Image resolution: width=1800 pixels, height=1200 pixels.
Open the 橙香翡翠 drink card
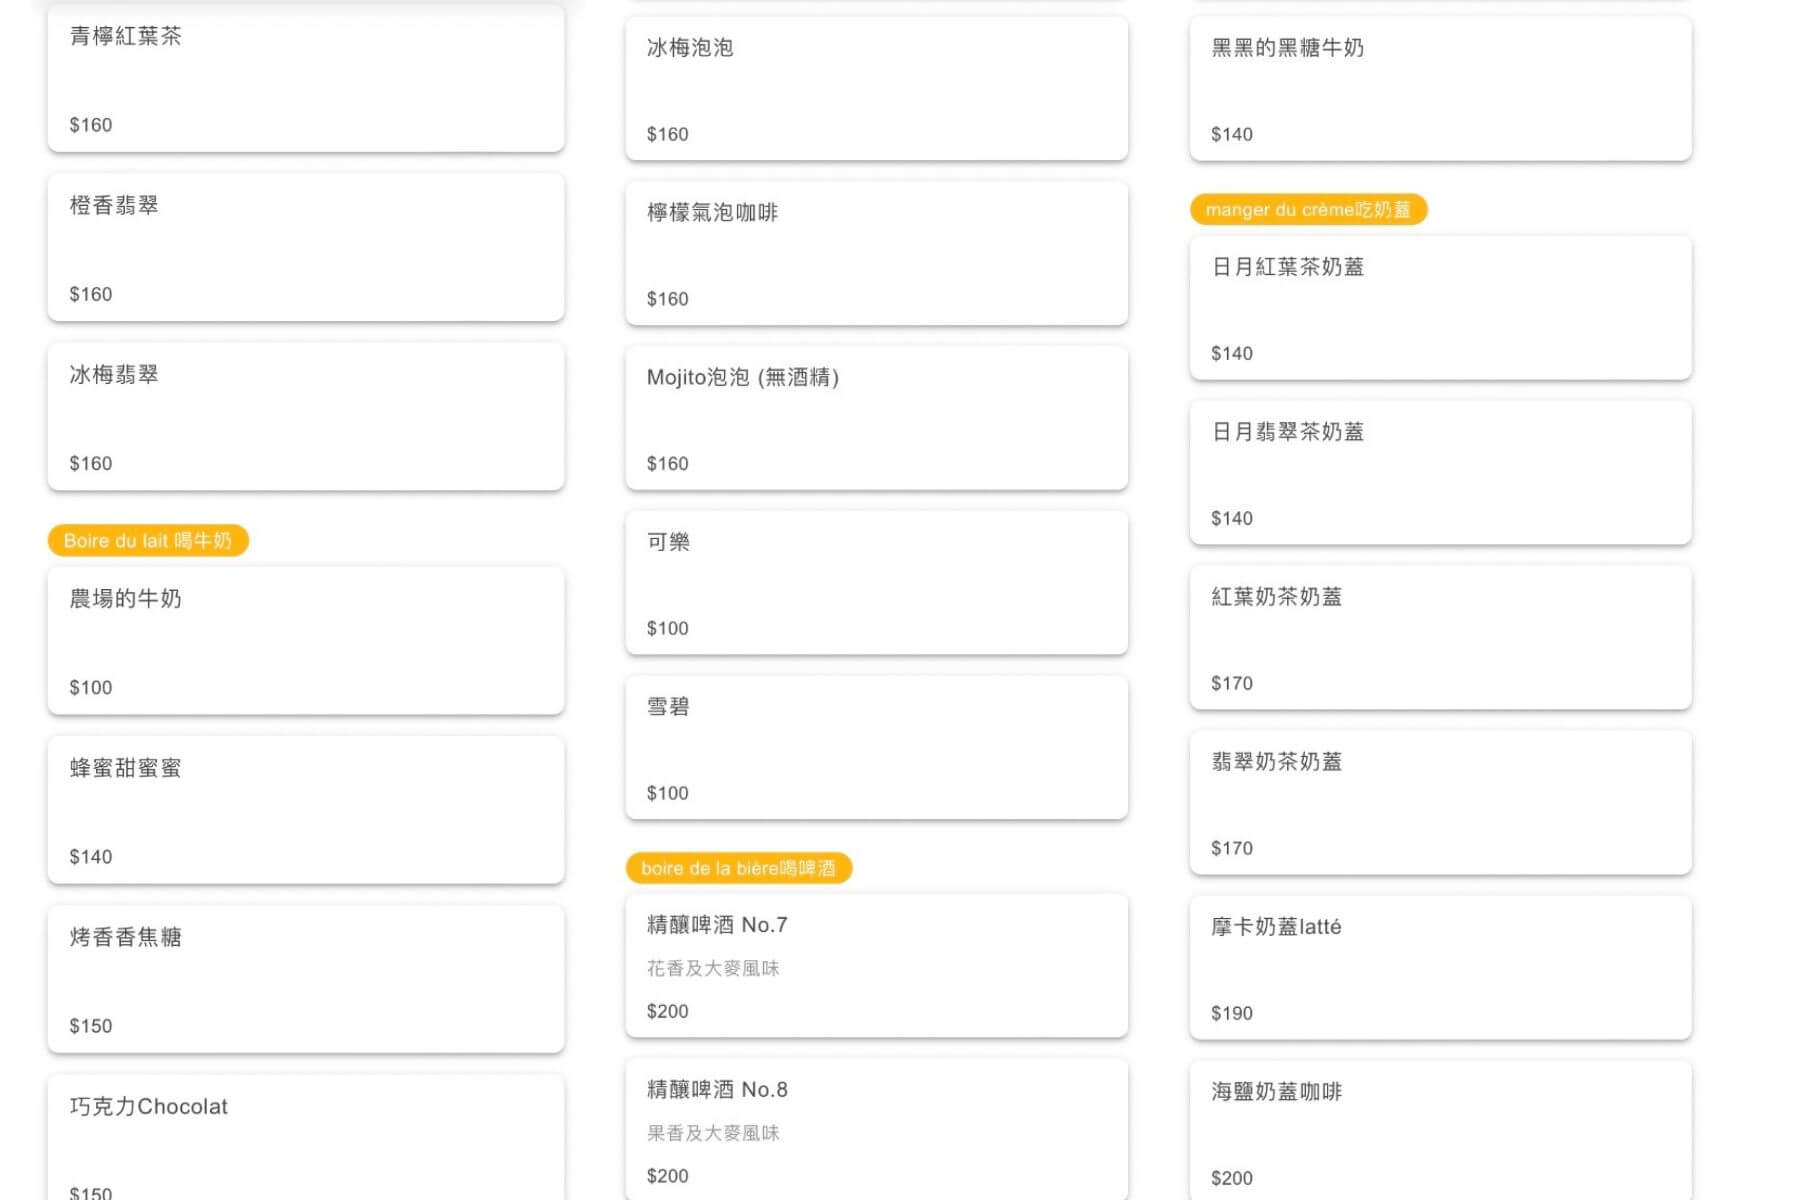tap(306, 247)
